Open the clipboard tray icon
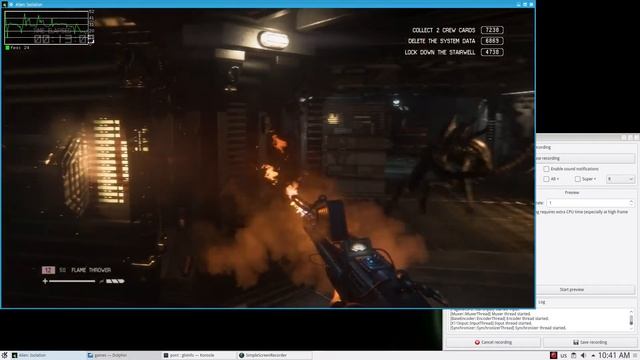 click(x=573, y=356)
